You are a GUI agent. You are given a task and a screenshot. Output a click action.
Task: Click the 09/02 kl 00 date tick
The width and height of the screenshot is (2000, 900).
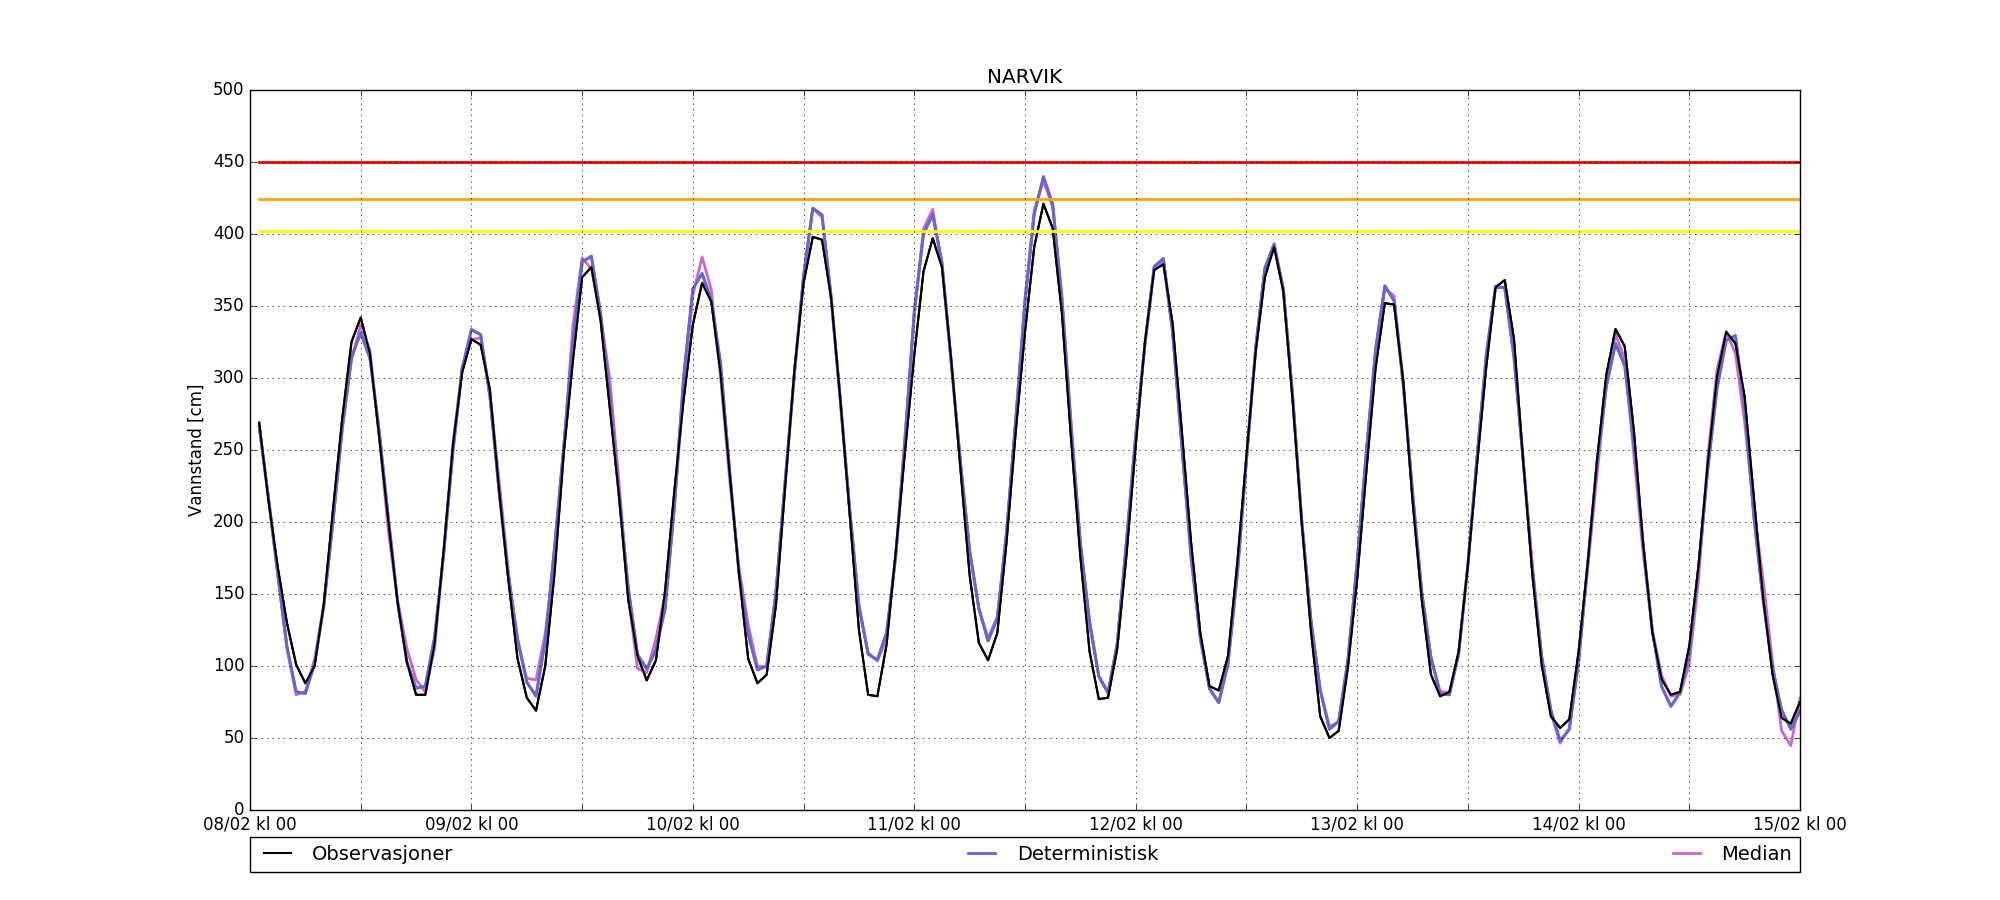[471, 825]
